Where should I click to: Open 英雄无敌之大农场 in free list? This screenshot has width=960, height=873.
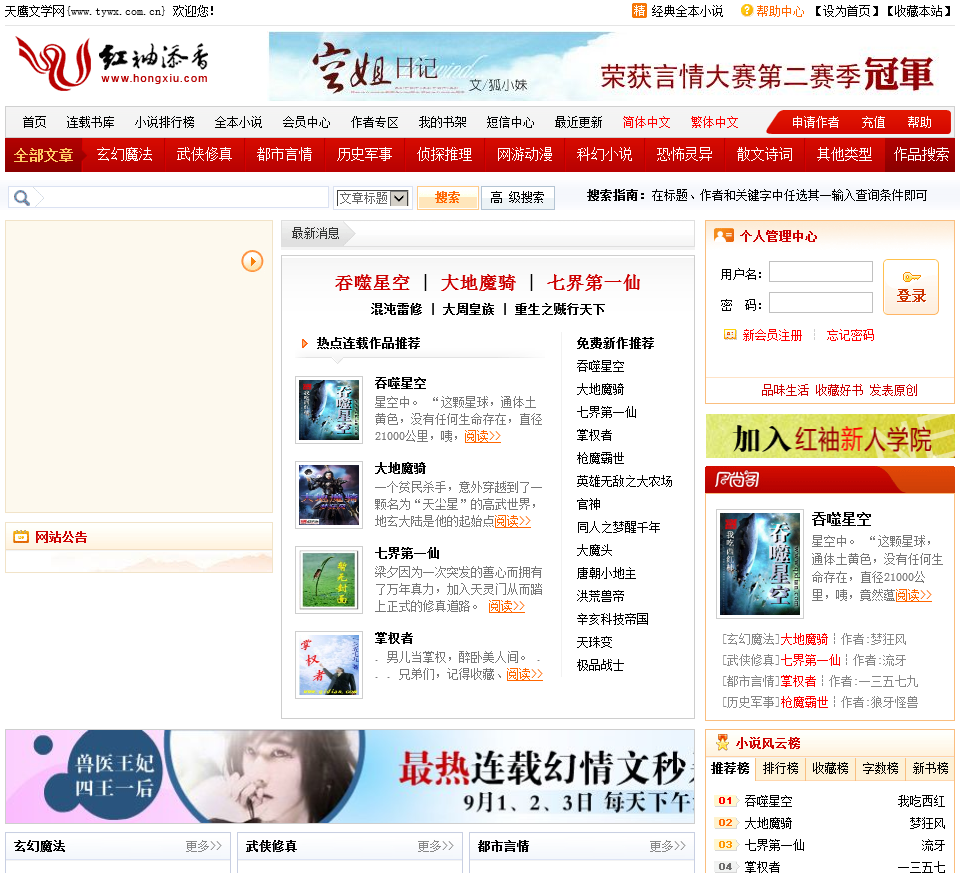[x=624, y=481]
